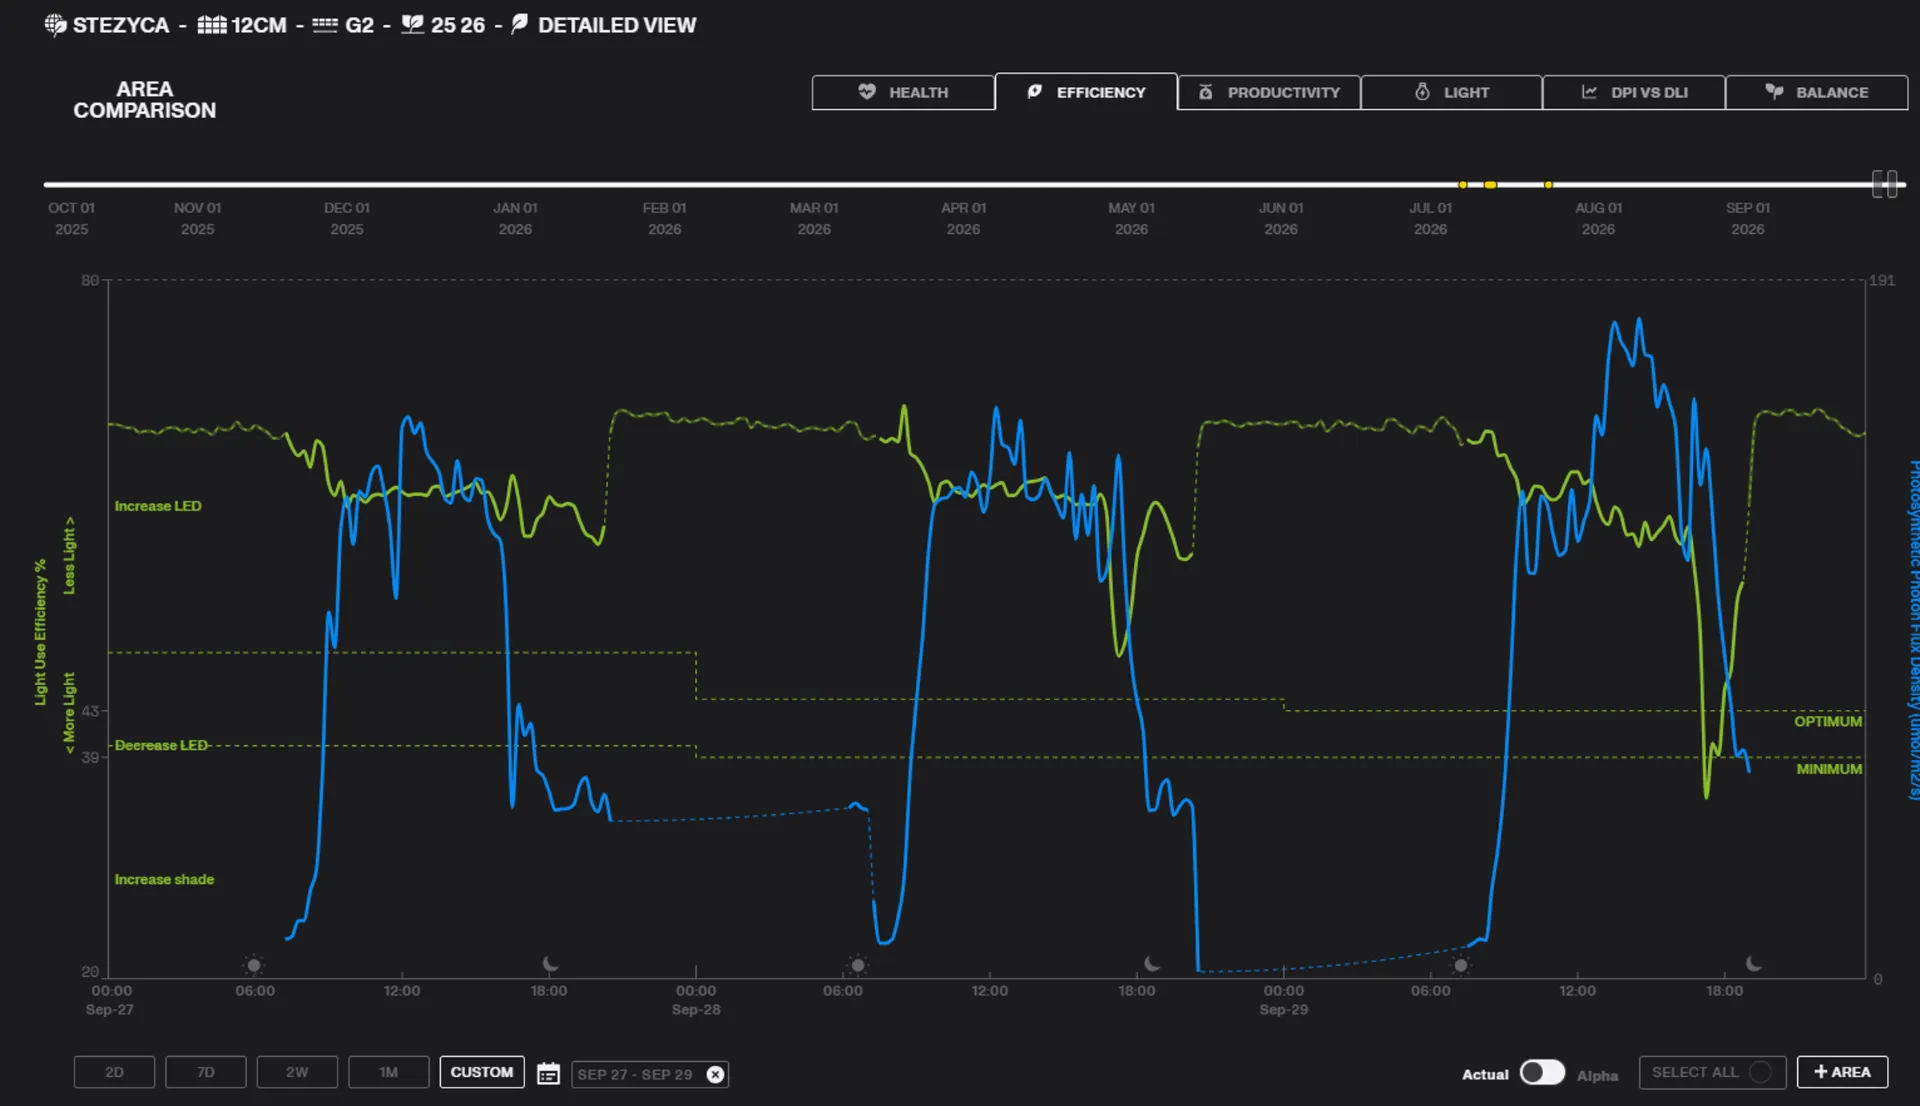Click the moon icon at 18:00 Sep-27
Image resolution: width=1920 pixels, height=1106 pixels.
pos(550,964)
